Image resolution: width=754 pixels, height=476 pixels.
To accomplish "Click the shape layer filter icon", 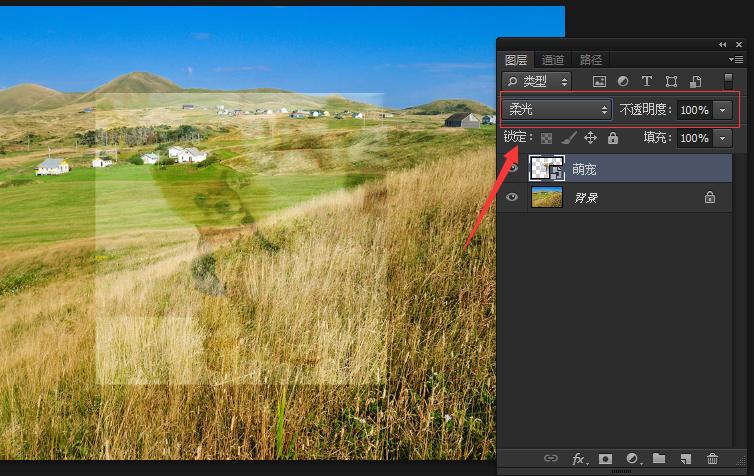I will coord(671,82).
